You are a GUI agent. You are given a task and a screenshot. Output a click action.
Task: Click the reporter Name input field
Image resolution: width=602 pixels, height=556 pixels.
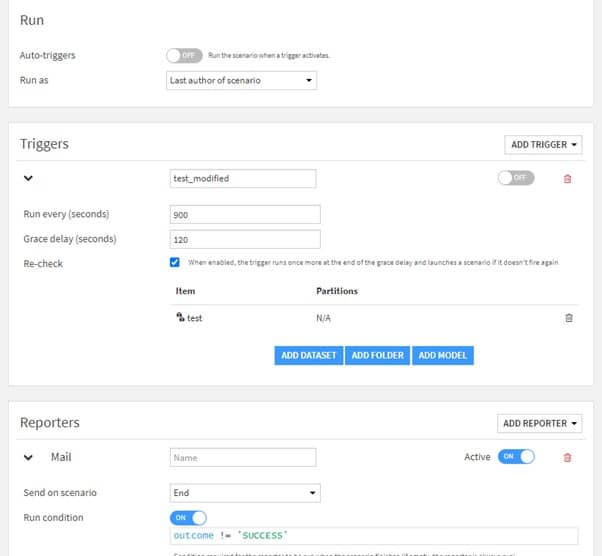point(243,458)
